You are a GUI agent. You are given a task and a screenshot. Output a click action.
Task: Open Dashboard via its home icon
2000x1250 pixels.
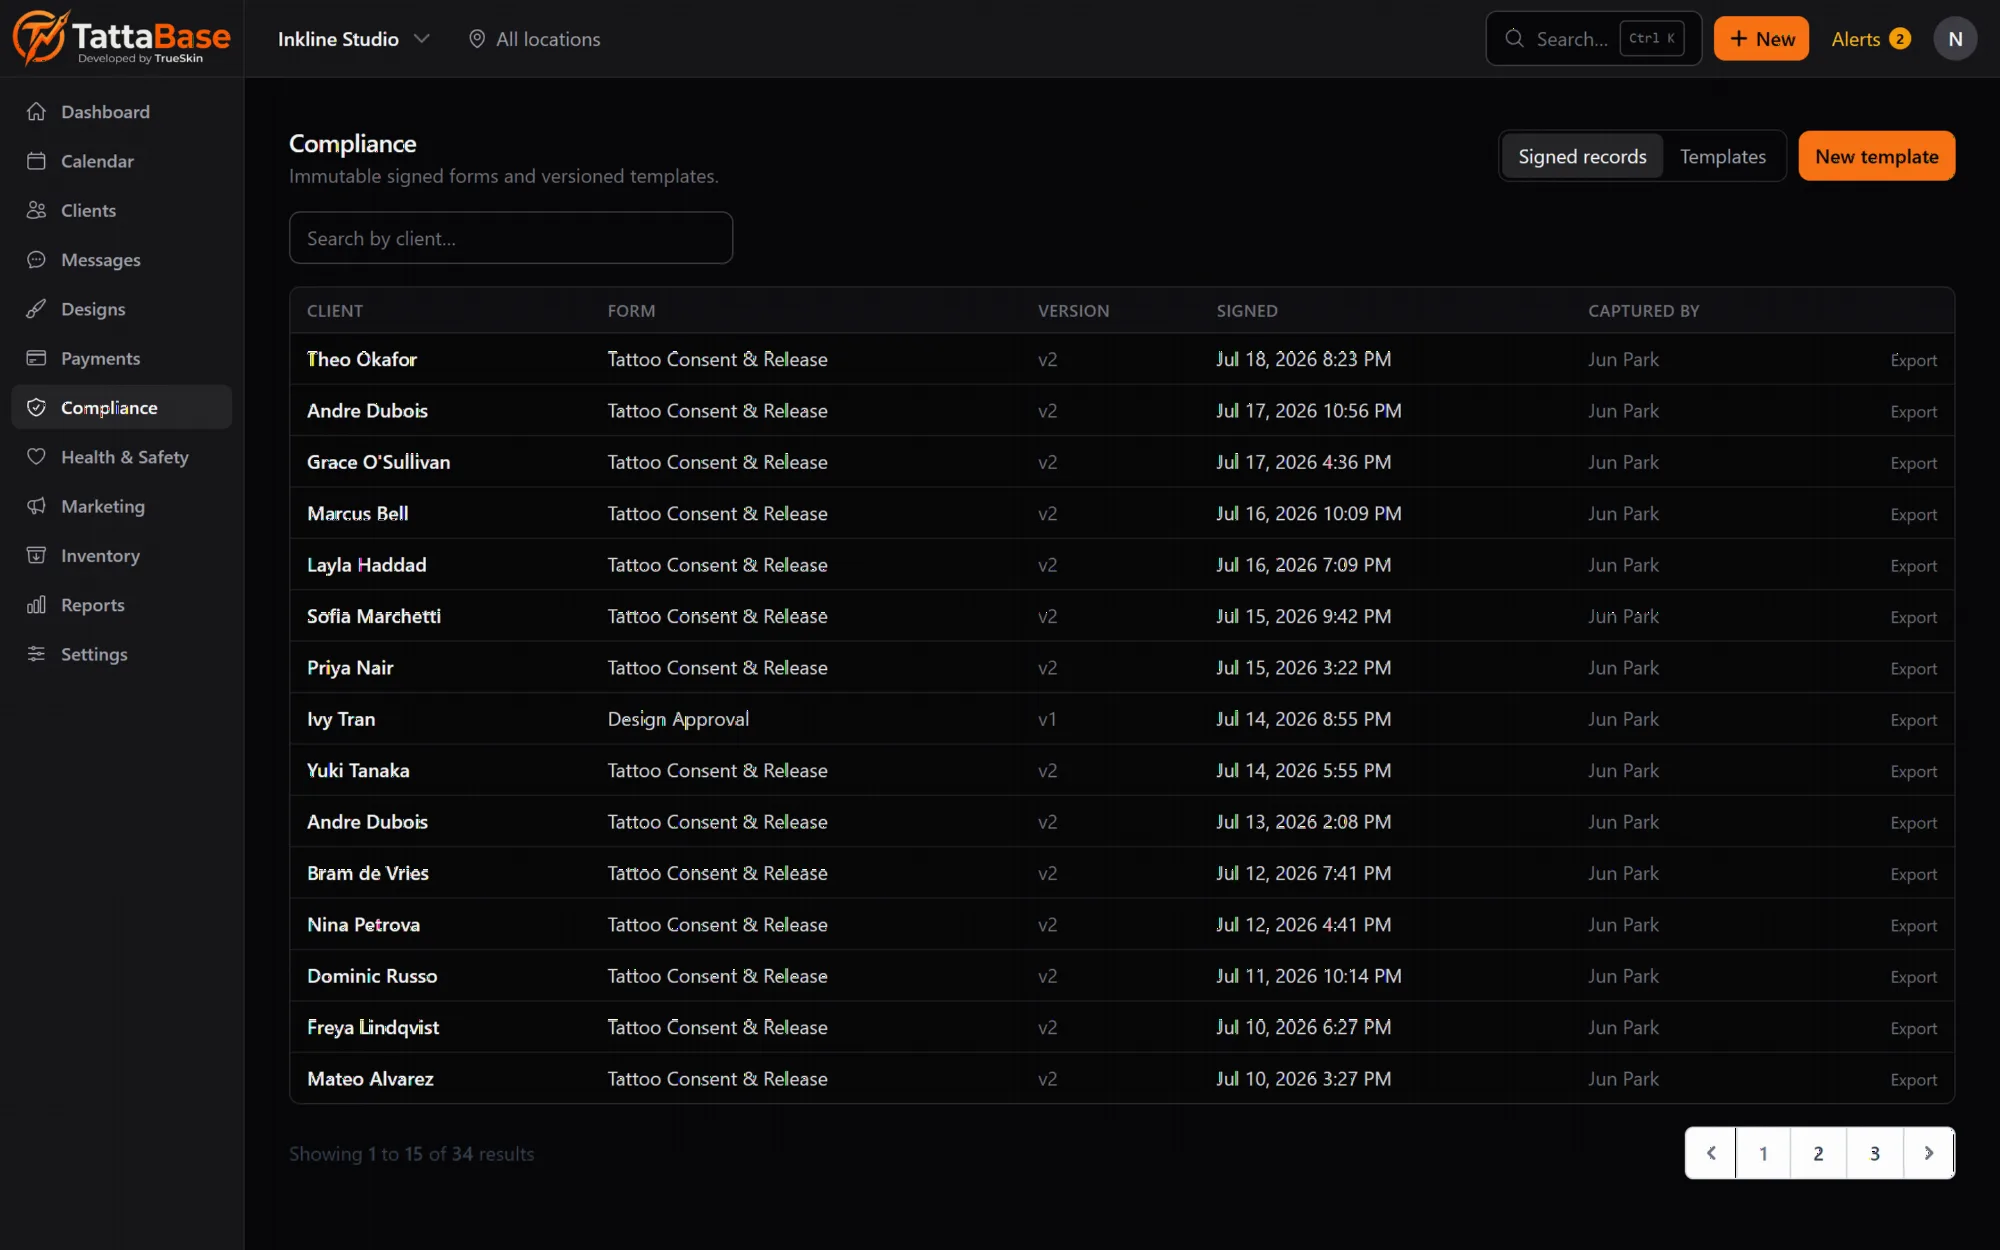[x=37, y=112]
